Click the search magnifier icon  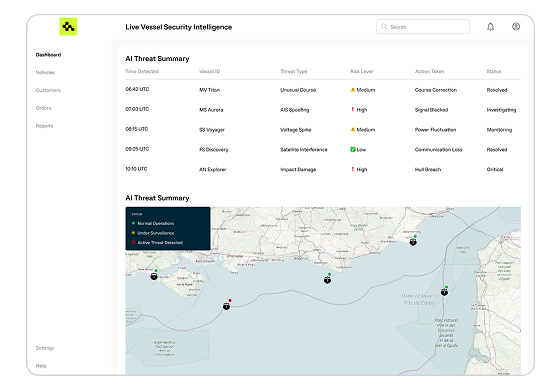click(x=384, y=26)
